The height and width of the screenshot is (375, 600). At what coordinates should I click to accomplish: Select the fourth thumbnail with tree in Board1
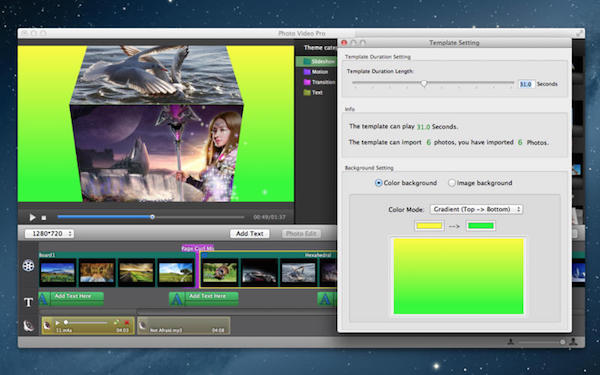coord(176,272)
